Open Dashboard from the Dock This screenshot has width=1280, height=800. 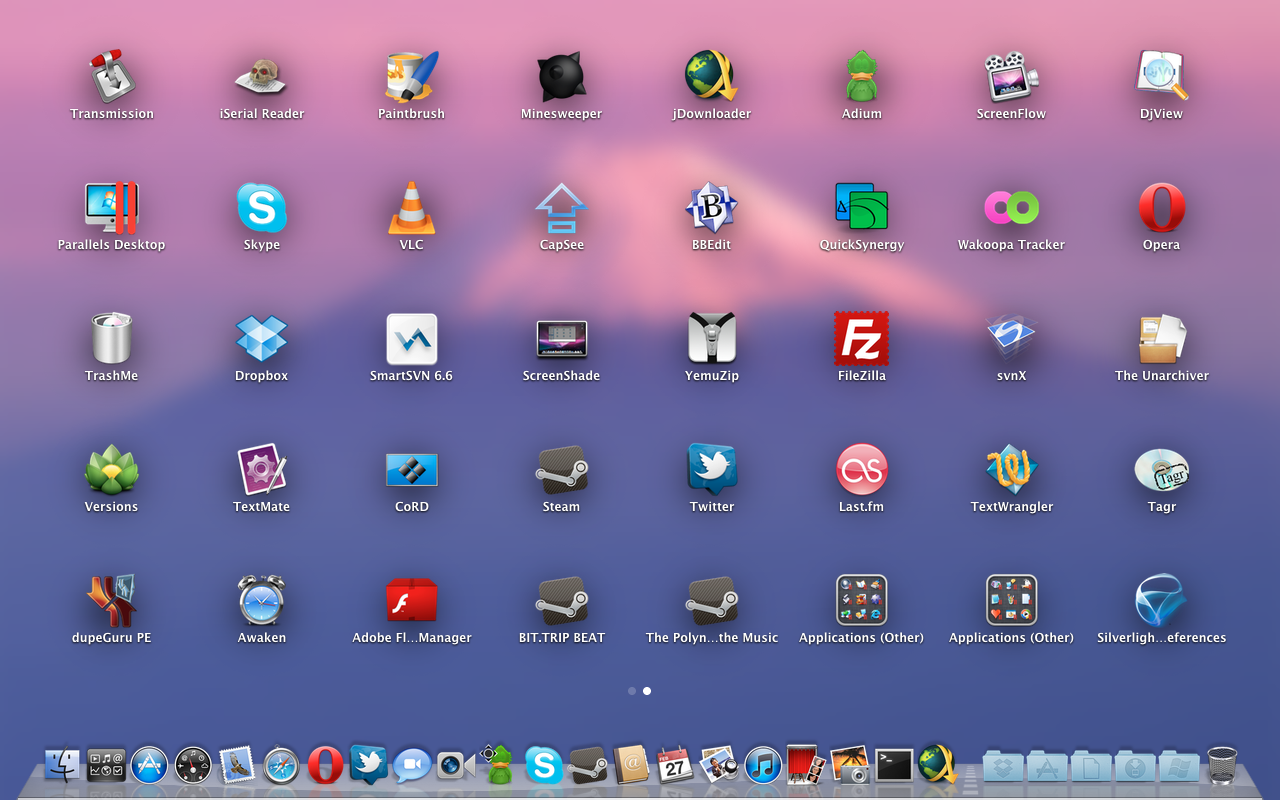coord(194,765)
